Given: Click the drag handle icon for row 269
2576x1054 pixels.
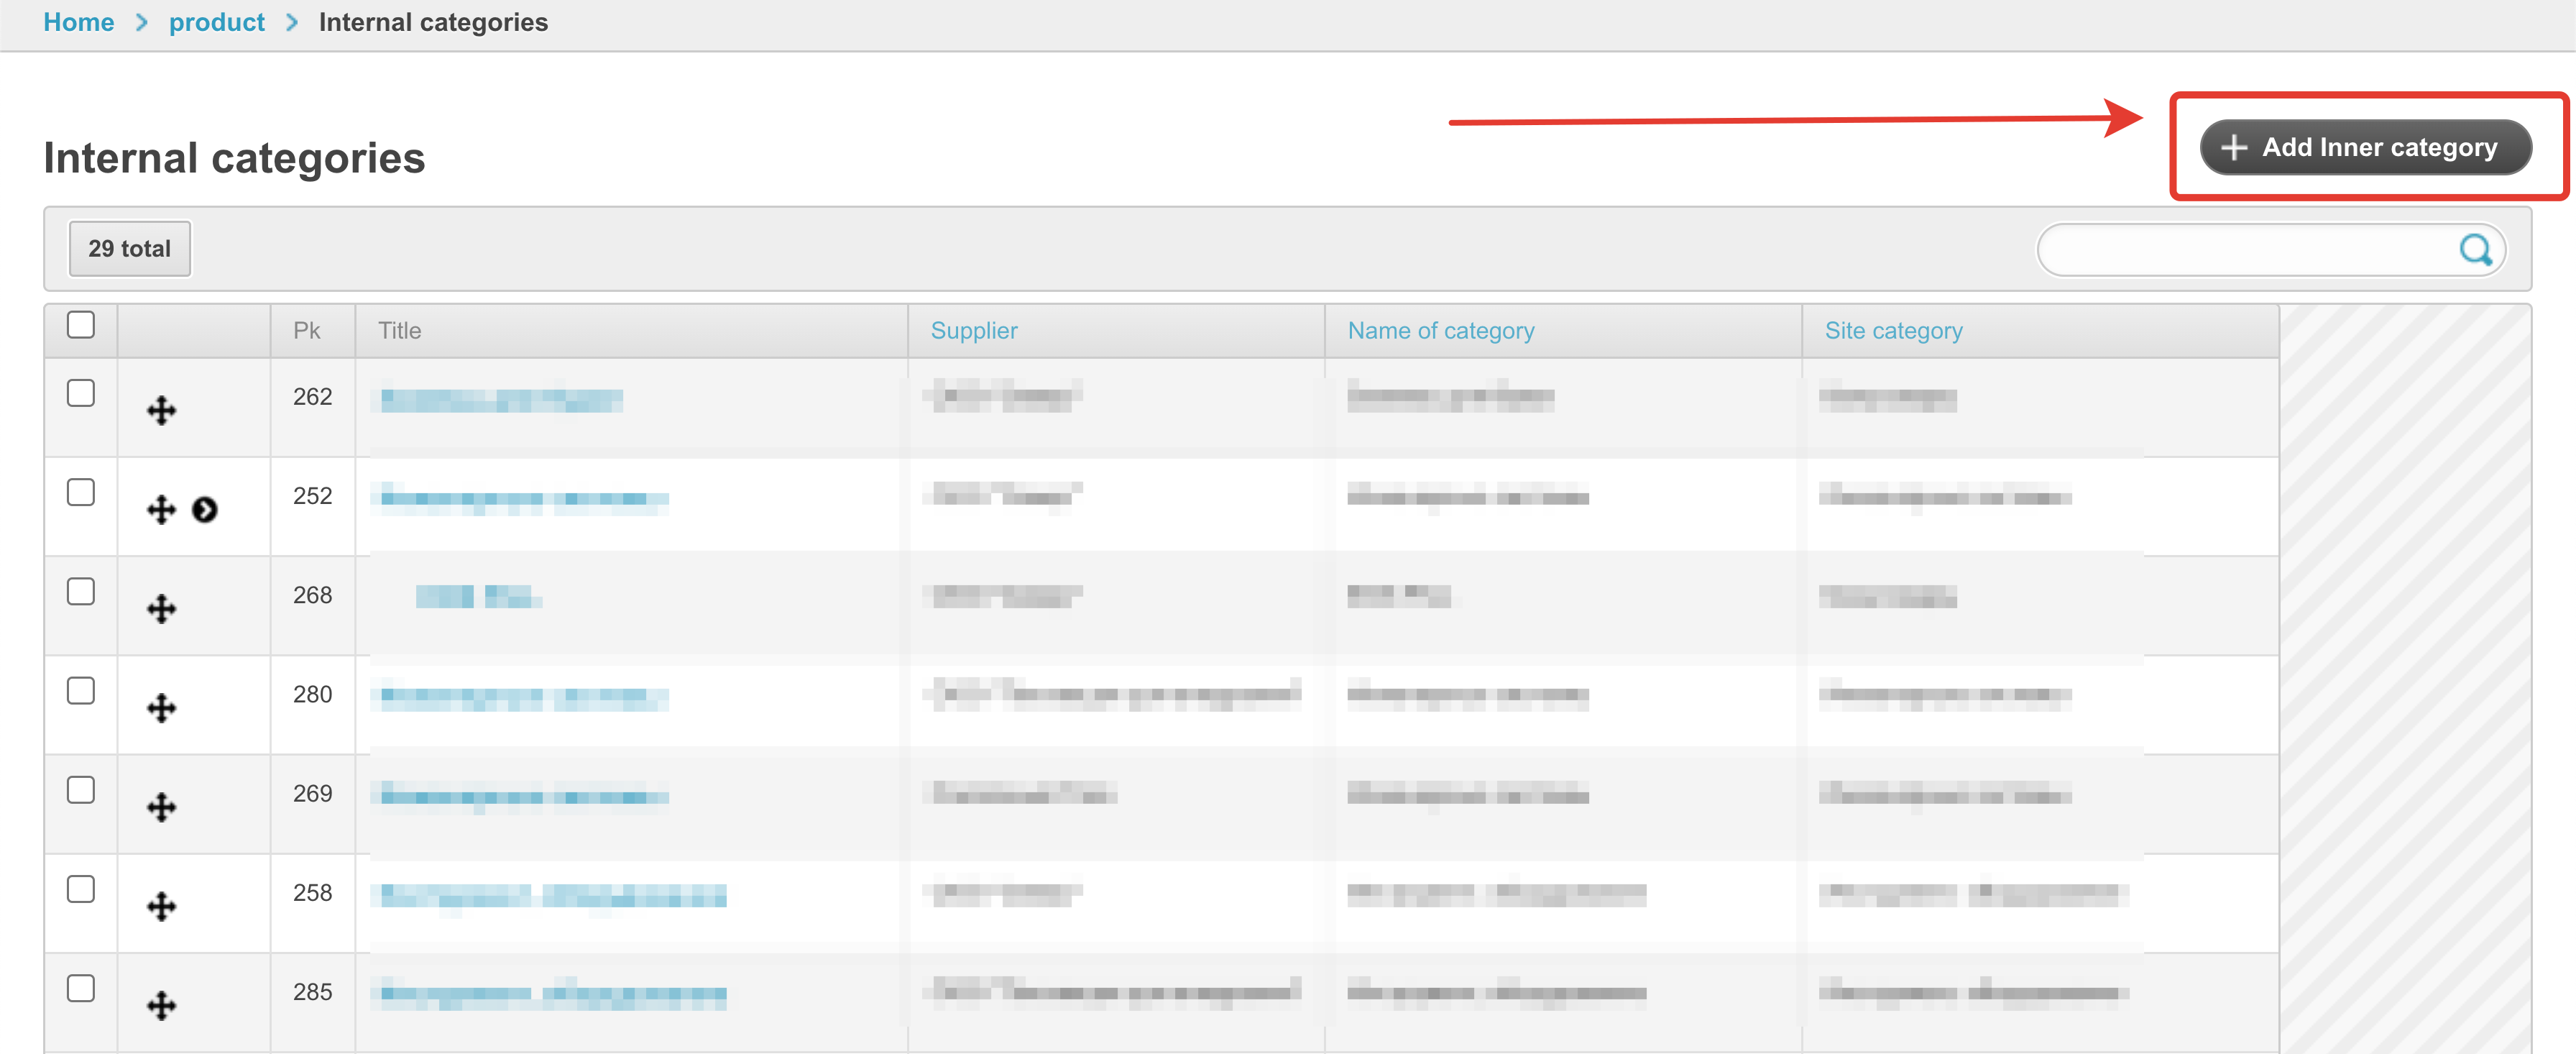Looking at the screenshot, I should coord(161,807).
